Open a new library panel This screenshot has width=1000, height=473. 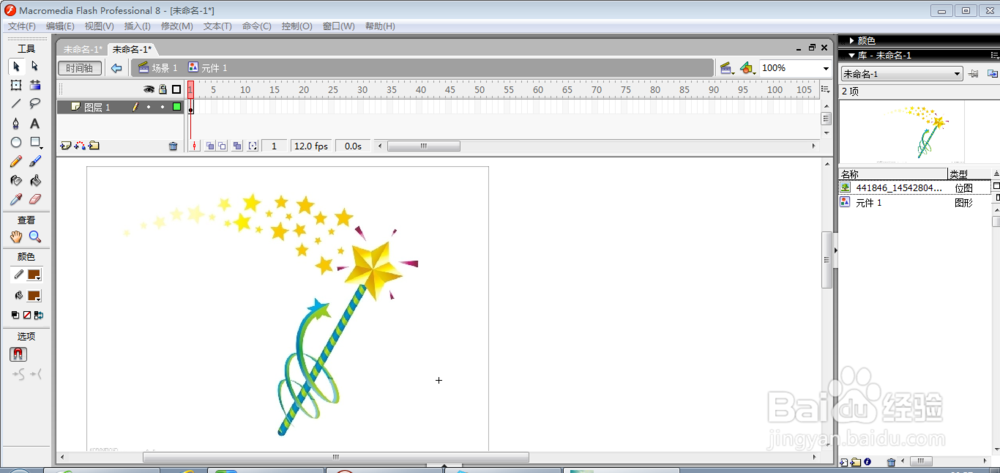pos(992,74)
